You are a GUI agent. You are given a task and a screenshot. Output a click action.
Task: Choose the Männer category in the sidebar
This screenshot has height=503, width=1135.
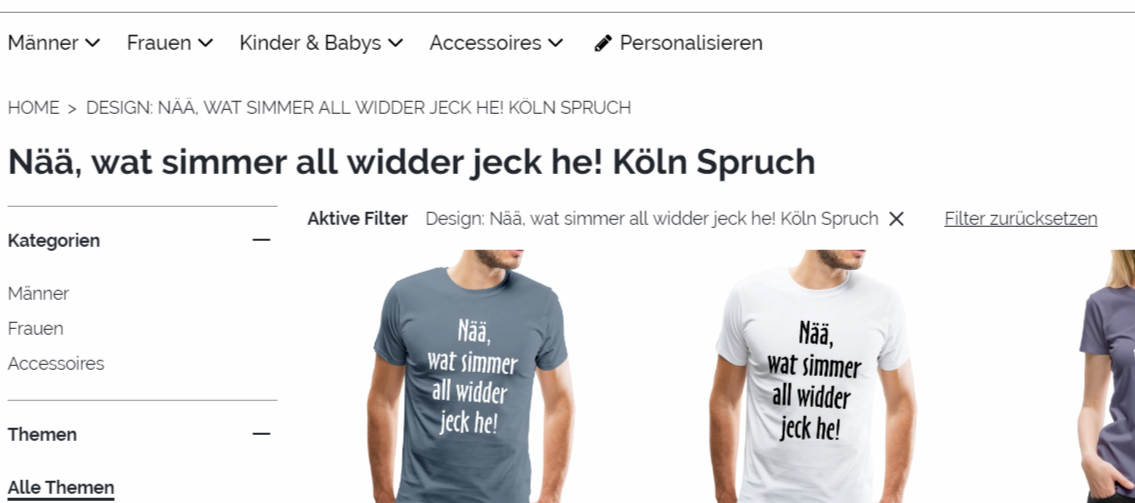coord(38,294)
